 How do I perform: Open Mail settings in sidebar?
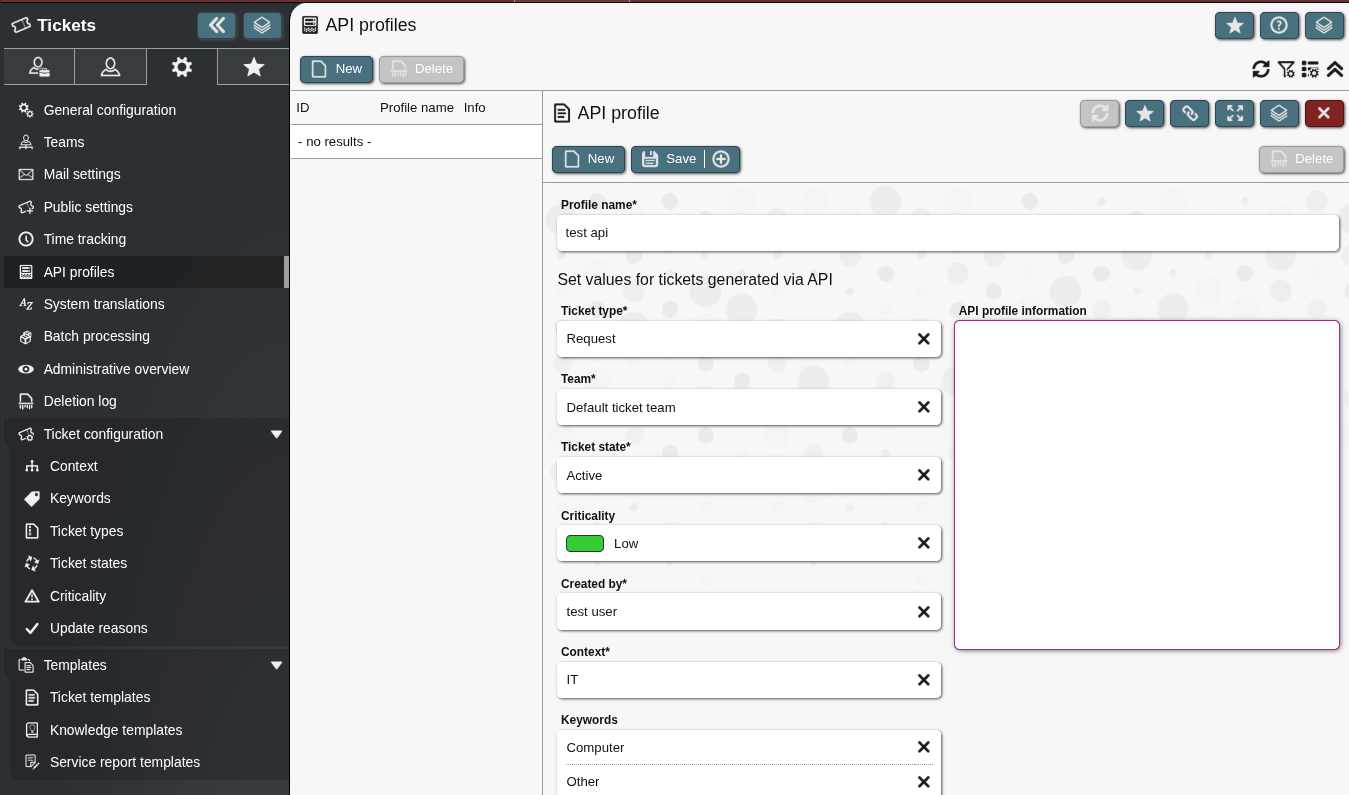[x=82, y=174]
